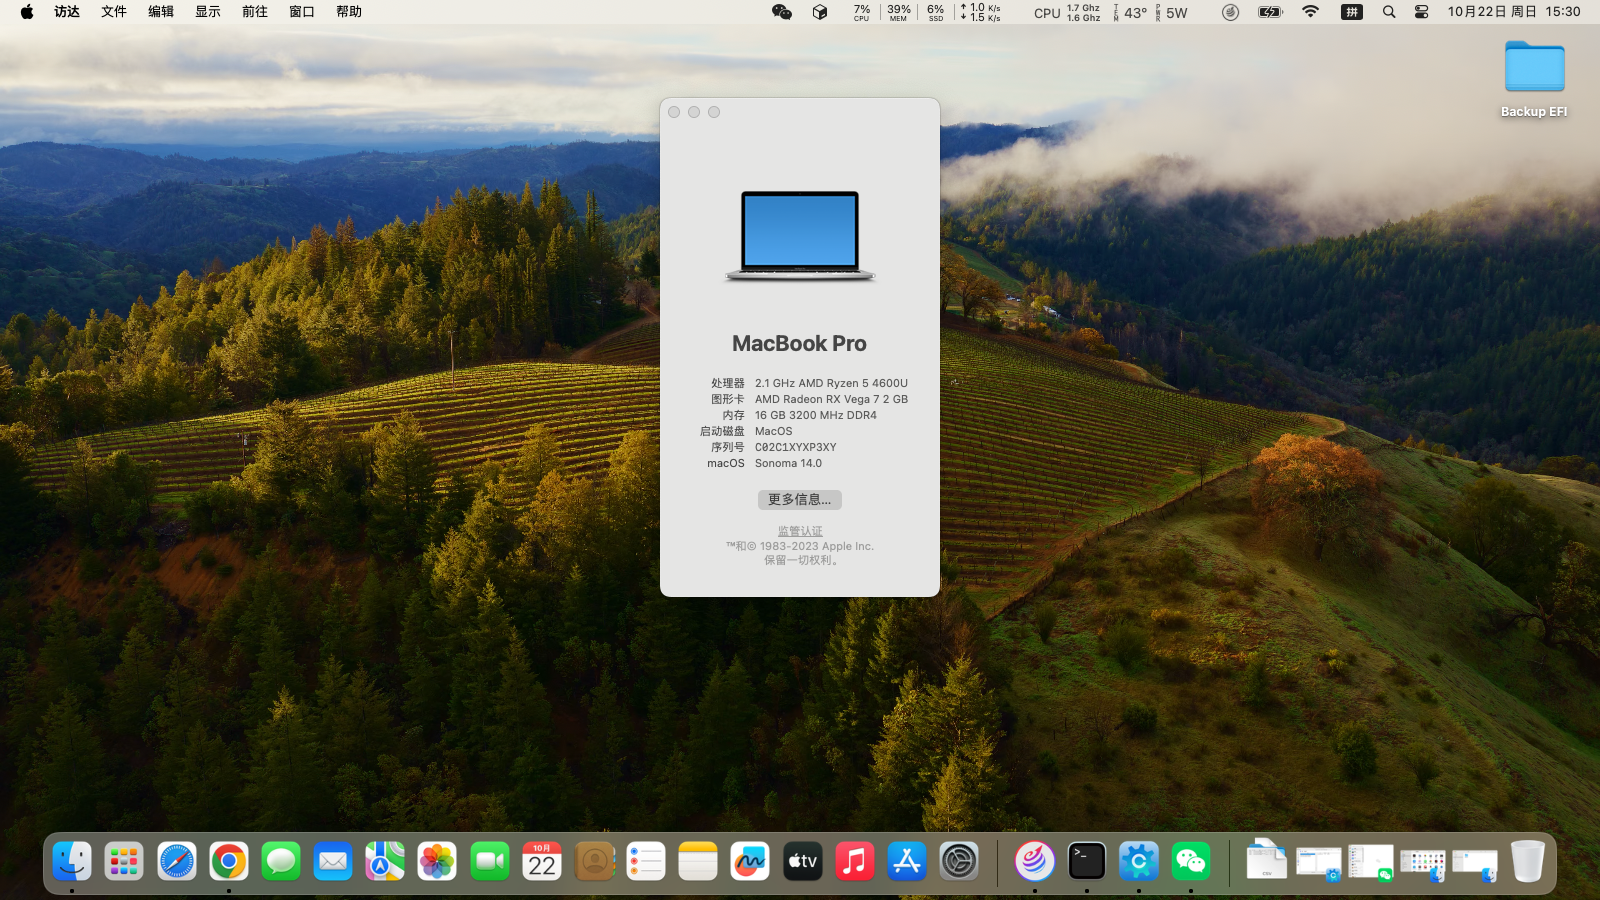The width and height of the screenshot is (1600, 900).
Task: Open the 窗口 menu
Action: (x=302, y=12)
